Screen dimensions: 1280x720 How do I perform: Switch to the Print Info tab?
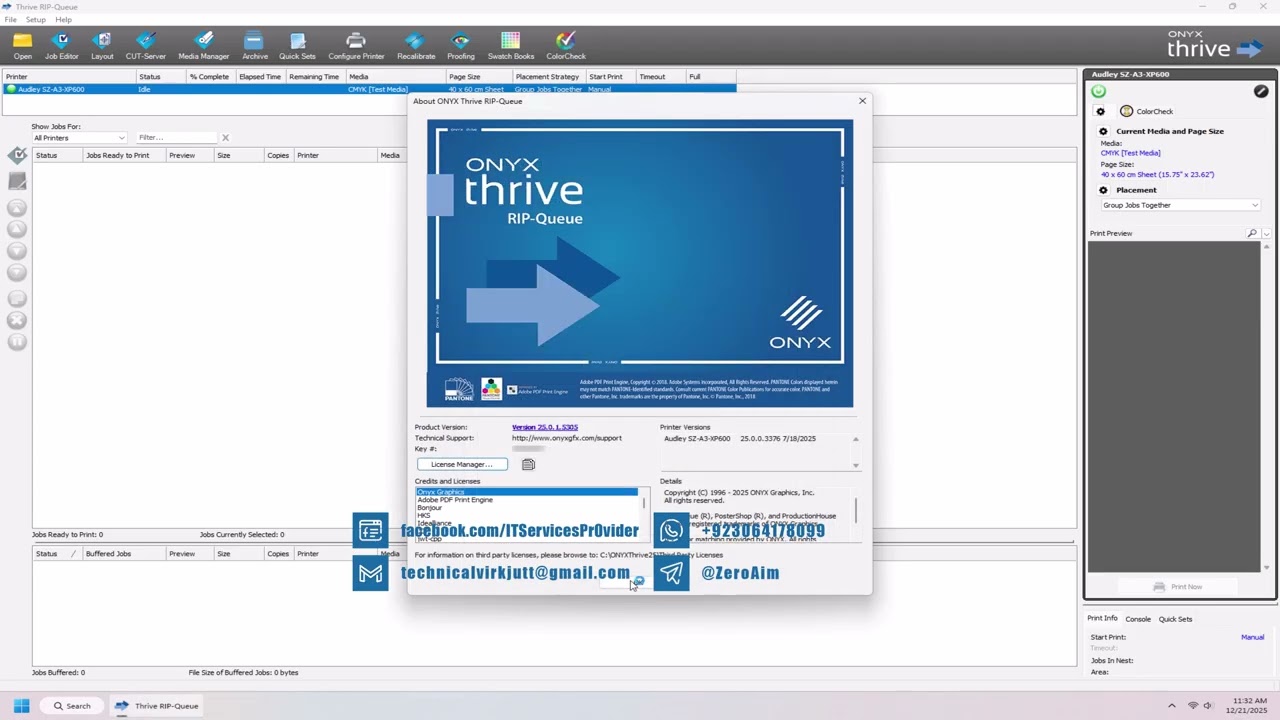(1102, 618)
